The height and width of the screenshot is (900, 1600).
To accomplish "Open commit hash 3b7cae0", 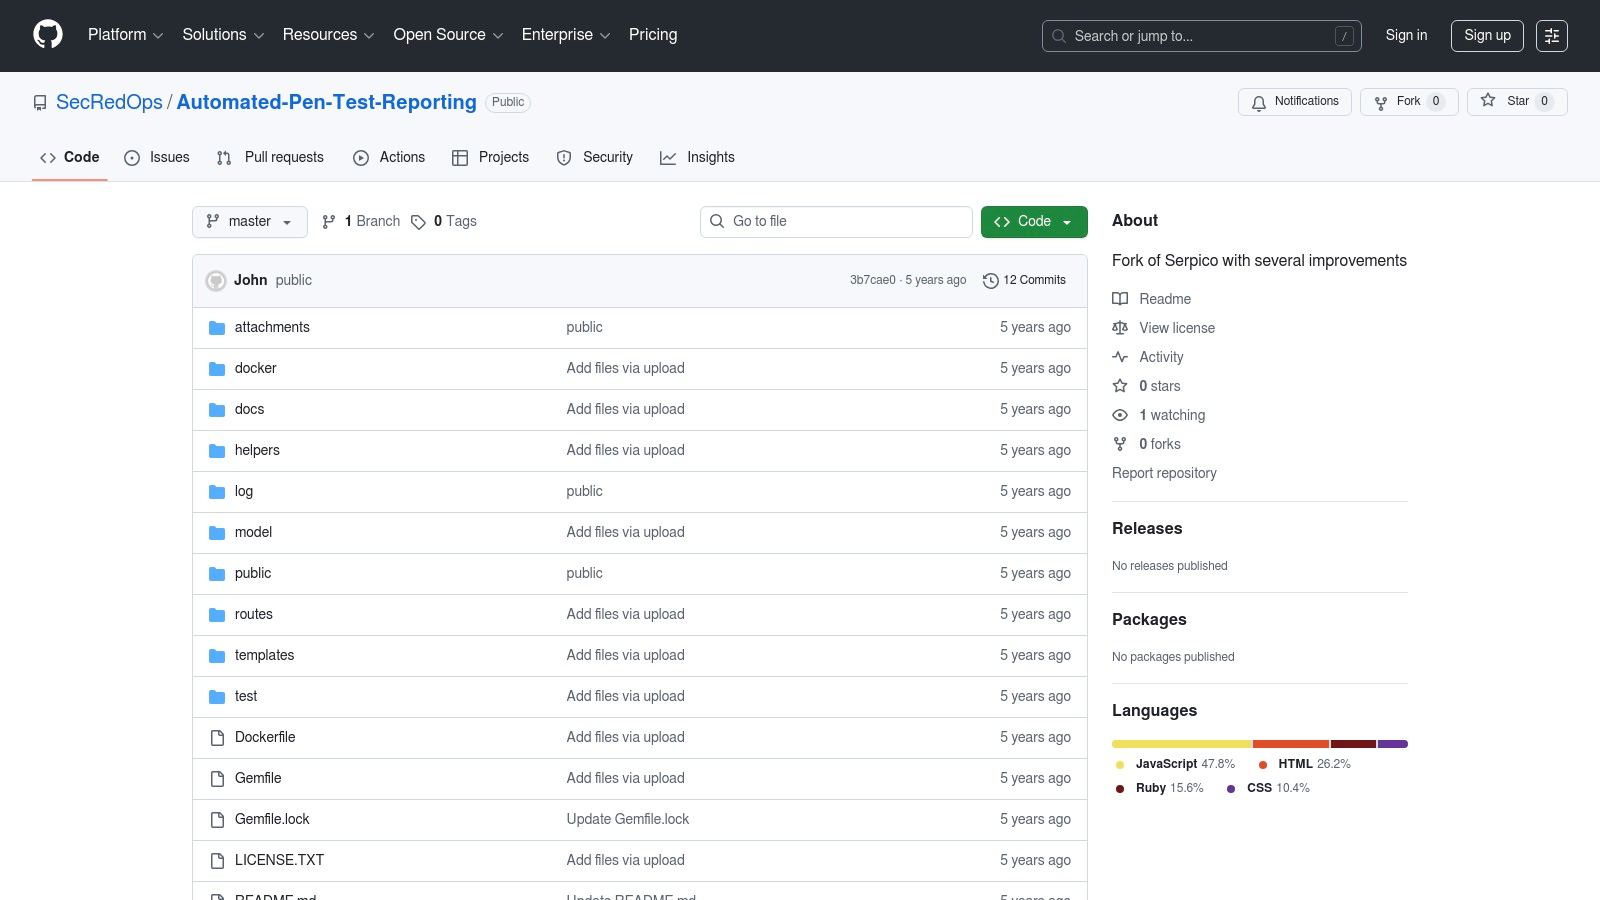I will [x=873, y=281].
